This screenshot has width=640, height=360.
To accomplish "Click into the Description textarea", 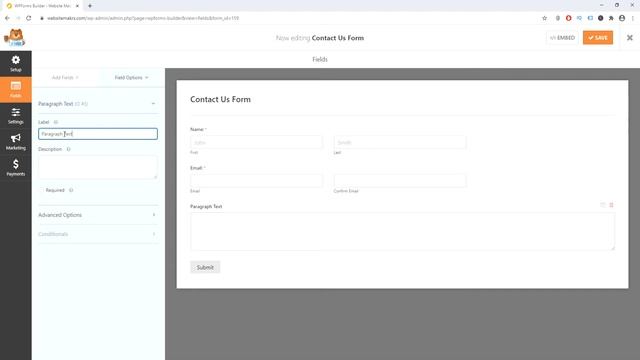I will [98, 167].
